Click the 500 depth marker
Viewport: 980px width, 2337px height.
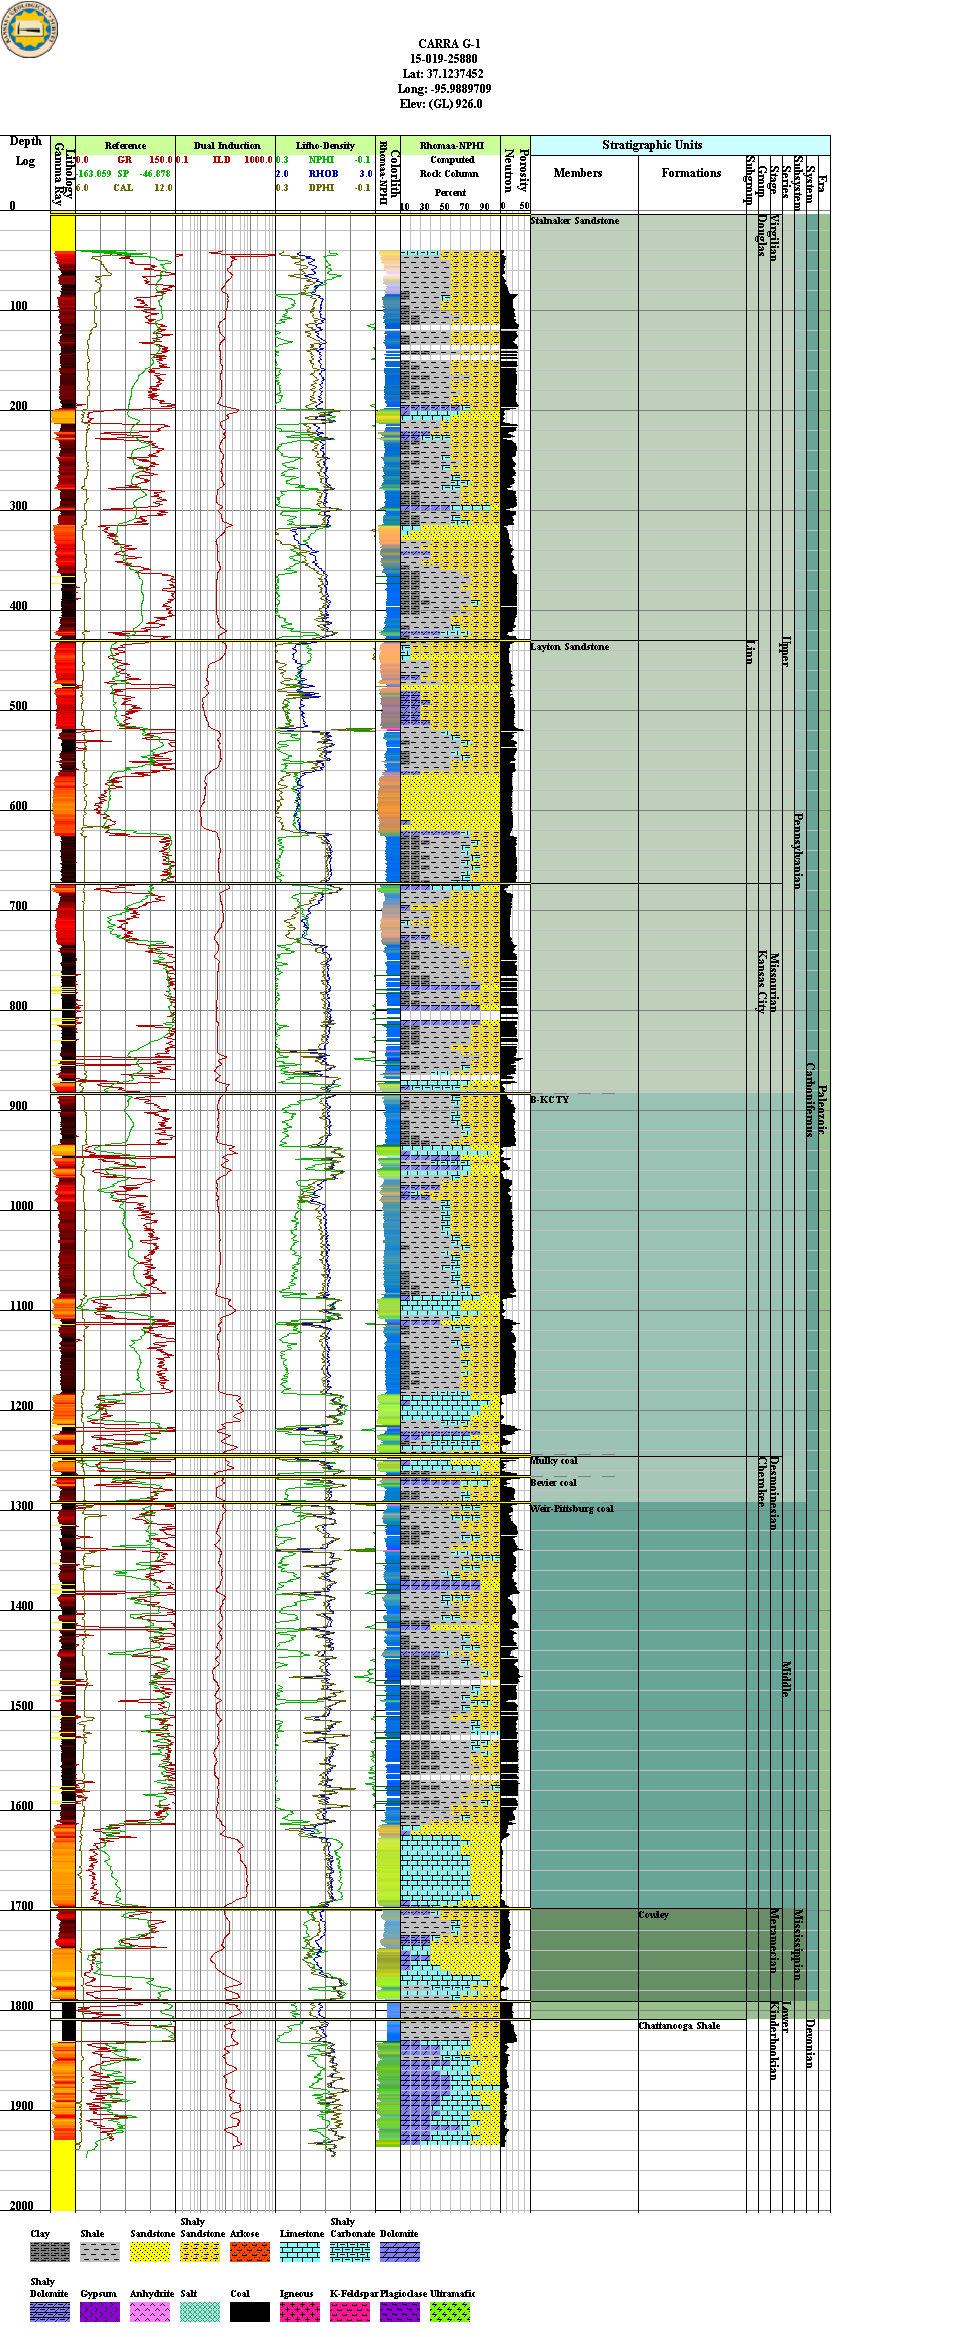tap(19, 706)
